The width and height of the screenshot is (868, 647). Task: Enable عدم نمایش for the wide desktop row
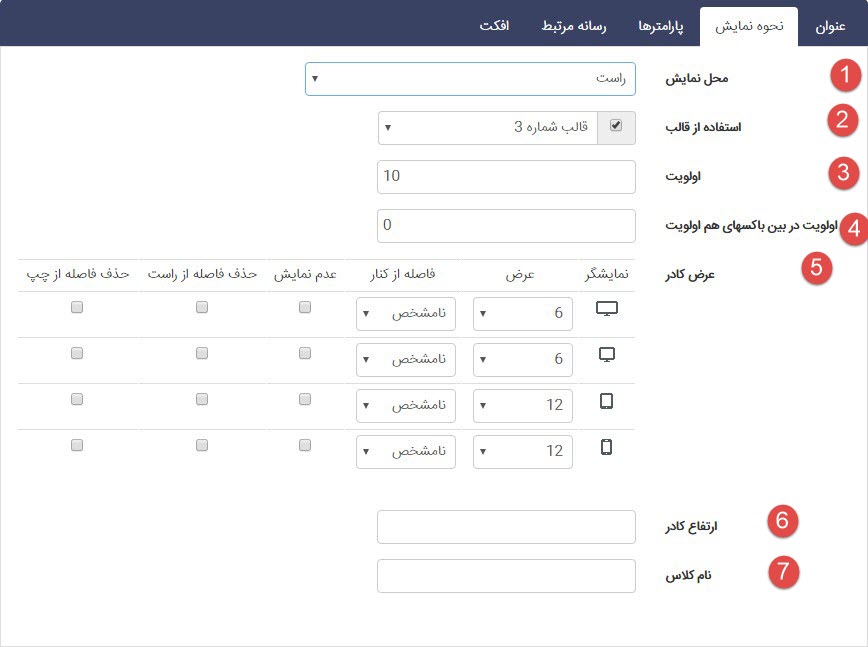[x=305, y=308]
